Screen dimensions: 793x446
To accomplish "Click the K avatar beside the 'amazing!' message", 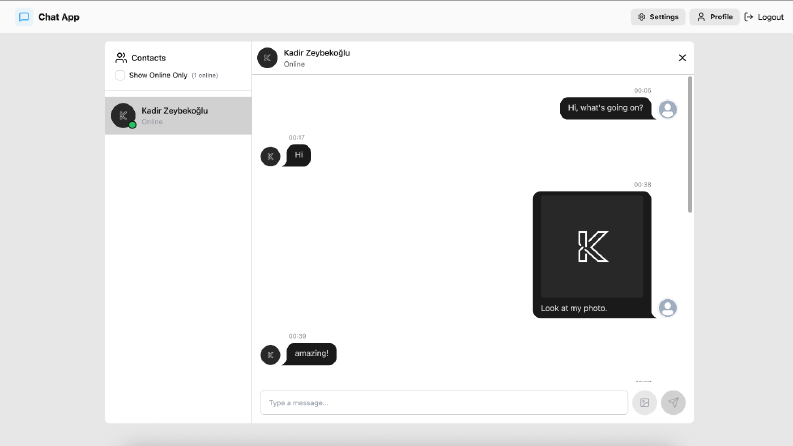I will [x=271, y=355].
